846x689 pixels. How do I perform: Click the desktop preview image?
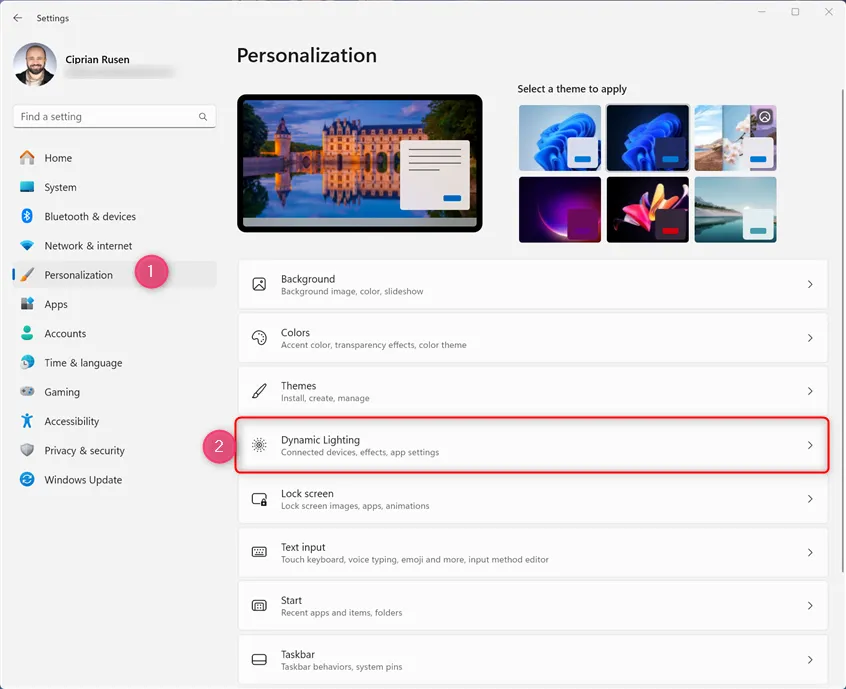click(360, 163)
